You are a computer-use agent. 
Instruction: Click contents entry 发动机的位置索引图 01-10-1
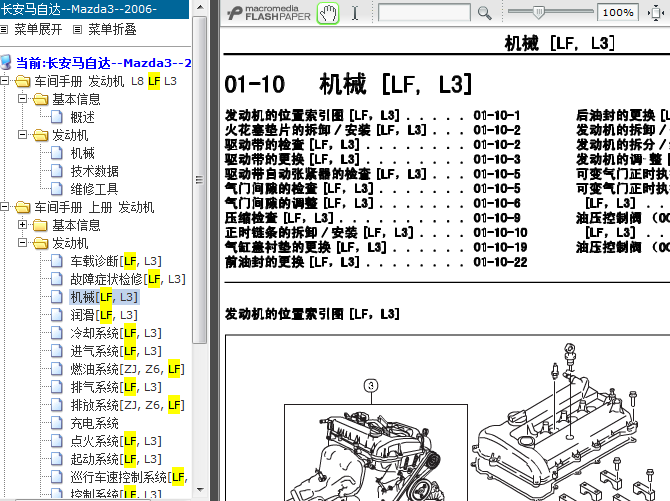coord(372,115)
